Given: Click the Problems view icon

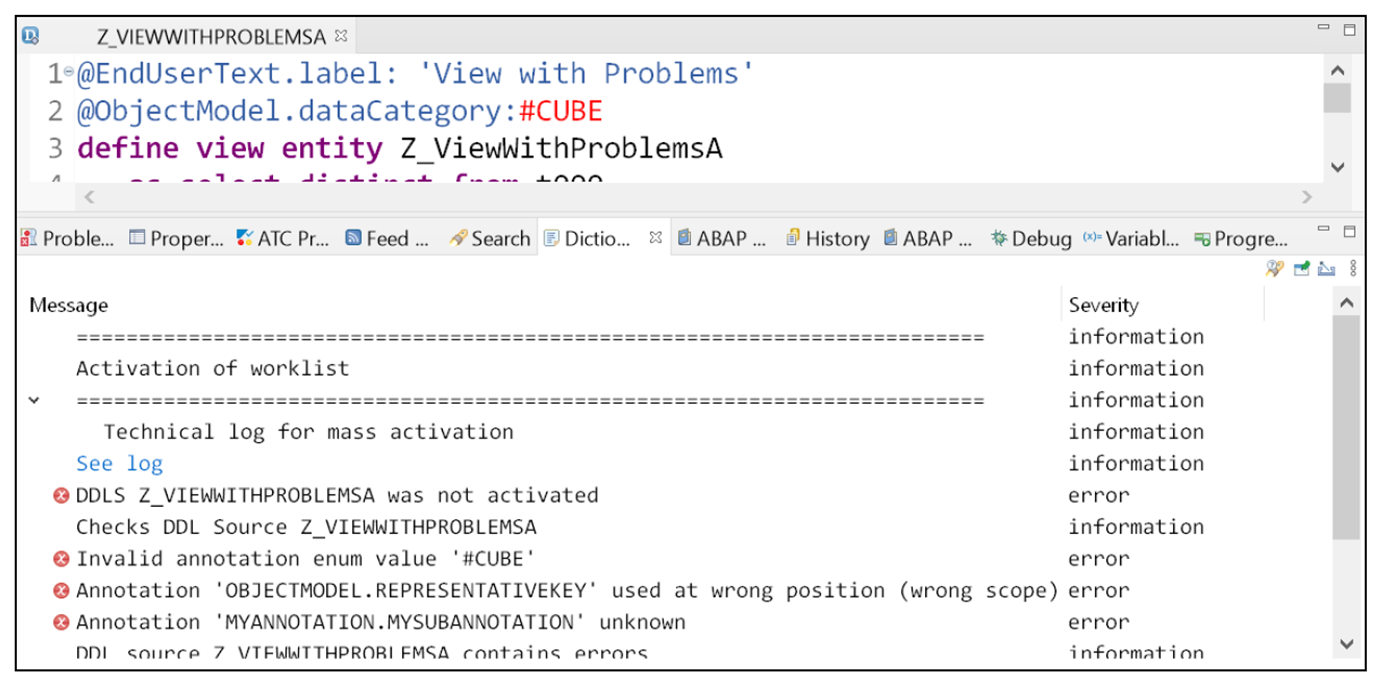Looking at the screenshot, I should [27, 238].
